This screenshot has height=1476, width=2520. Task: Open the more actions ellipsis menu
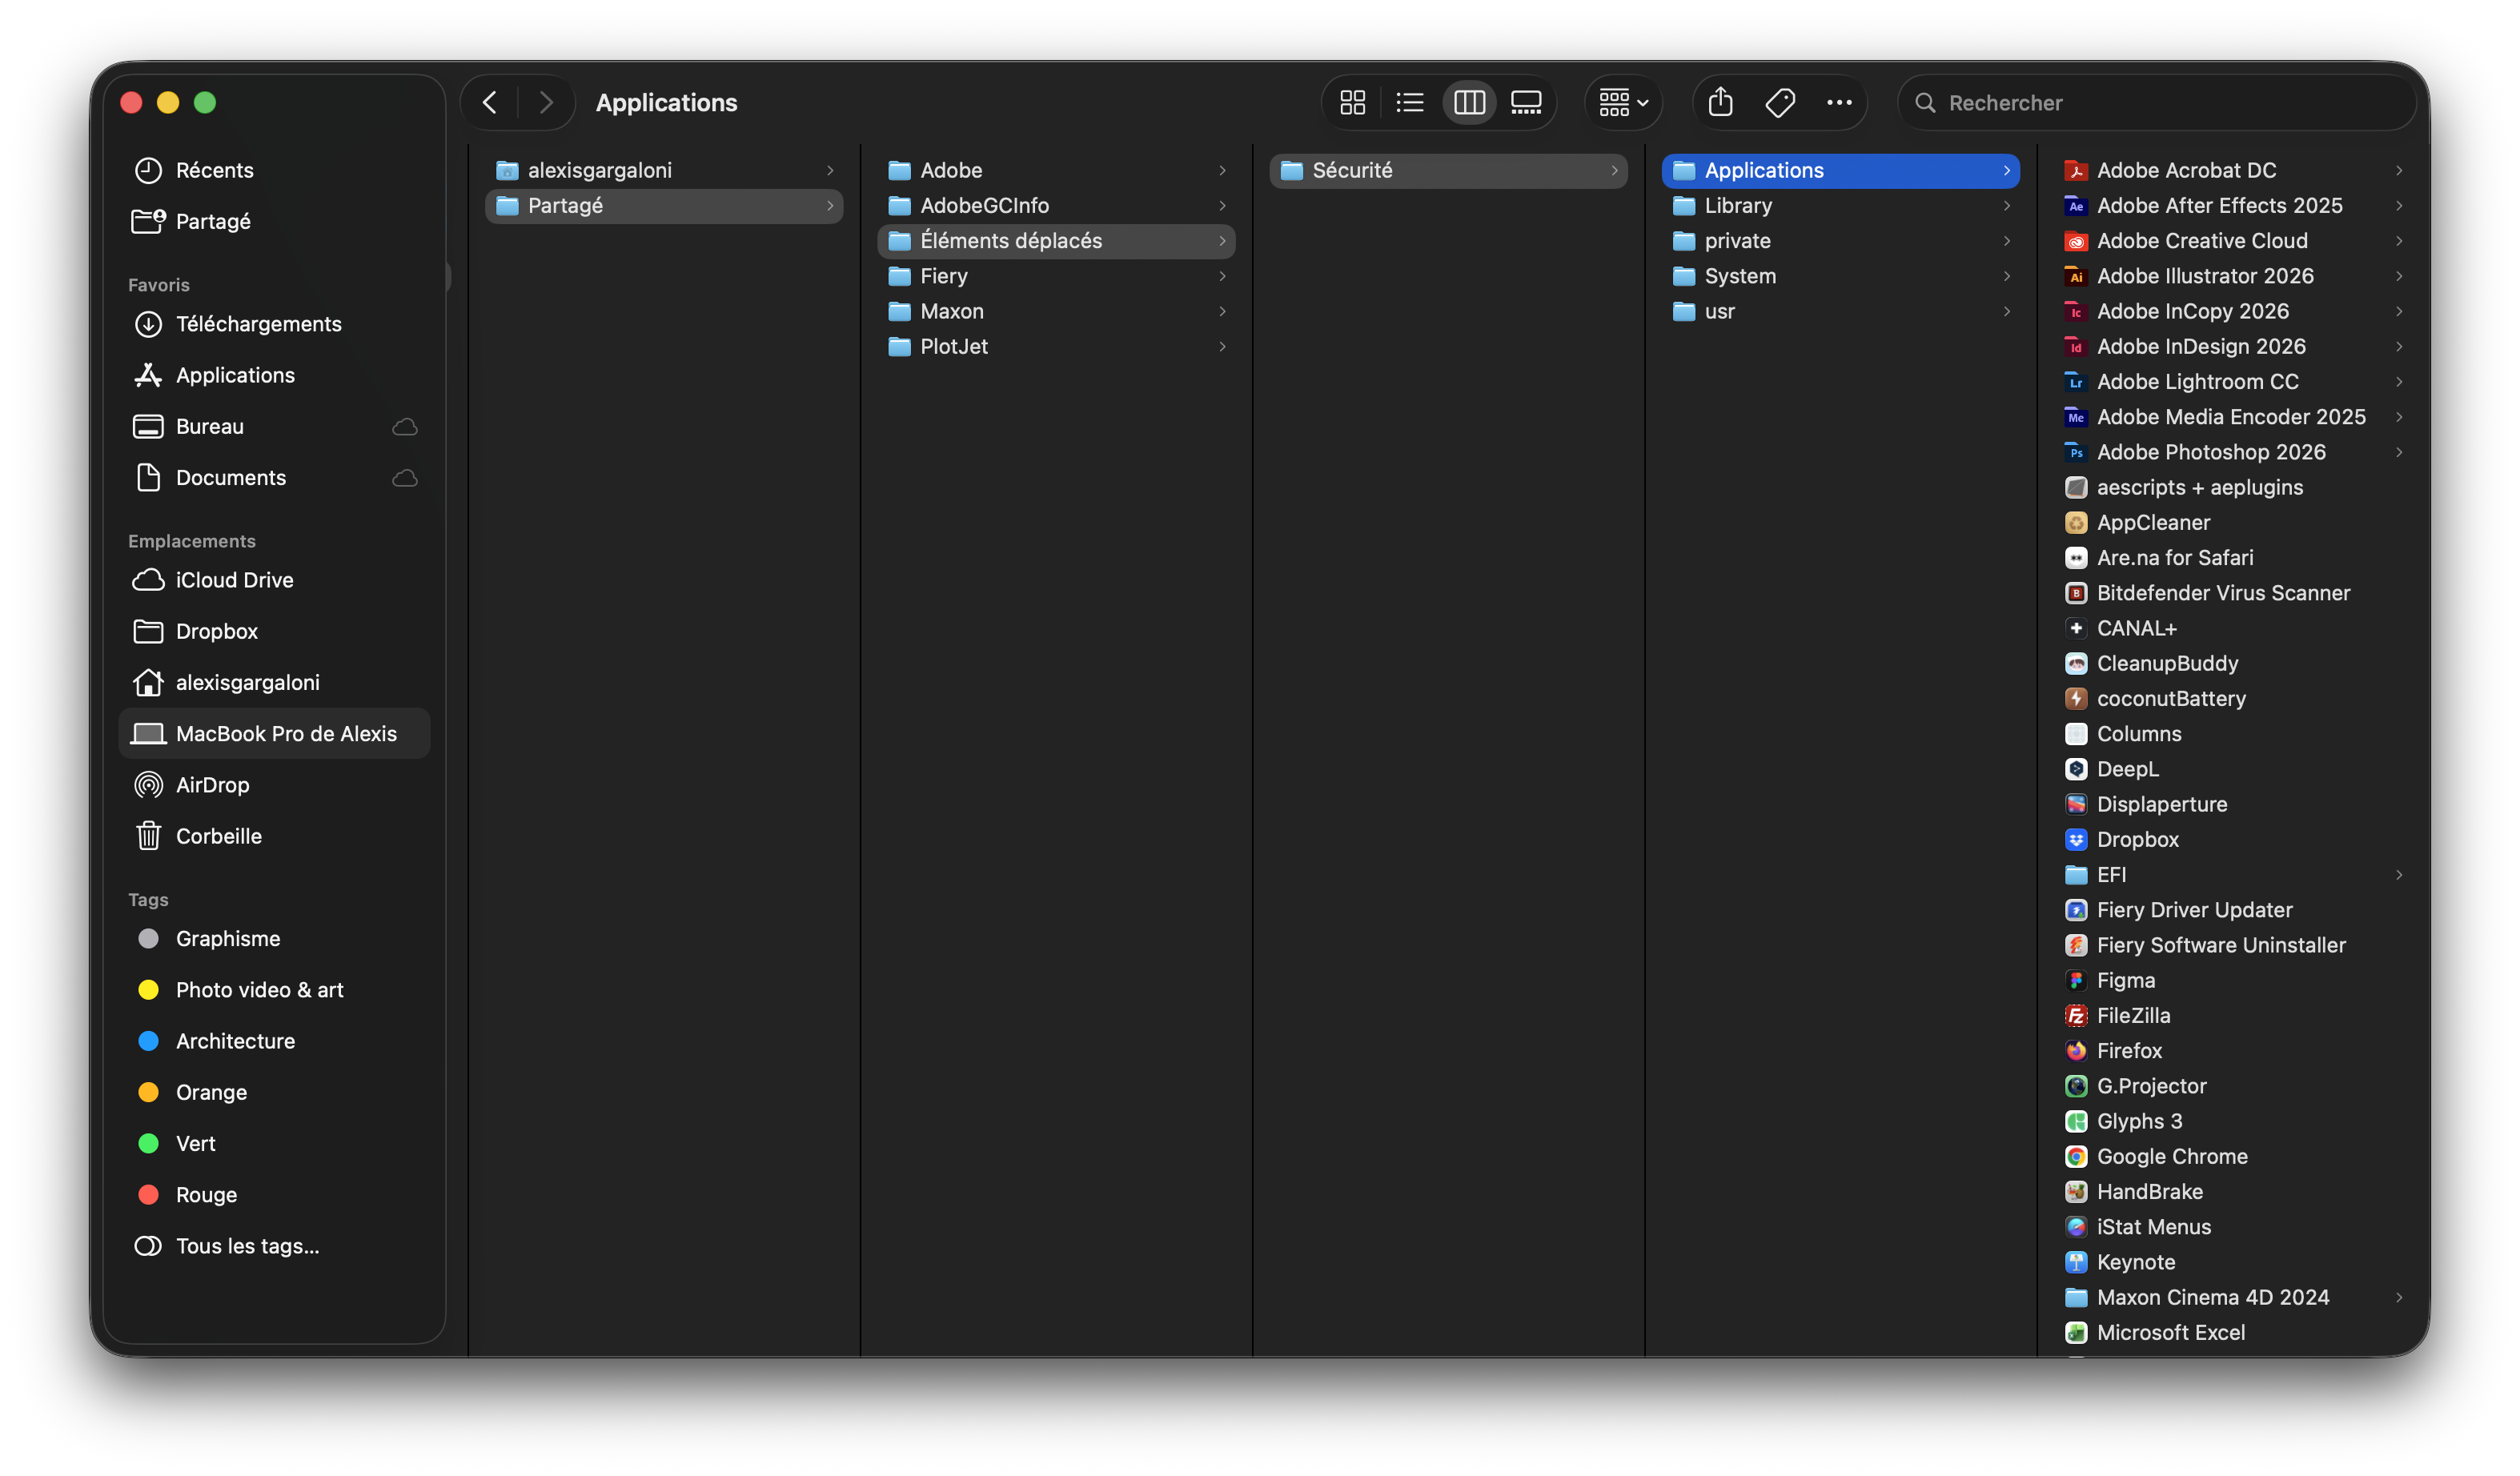click(x=1839, y=102)
